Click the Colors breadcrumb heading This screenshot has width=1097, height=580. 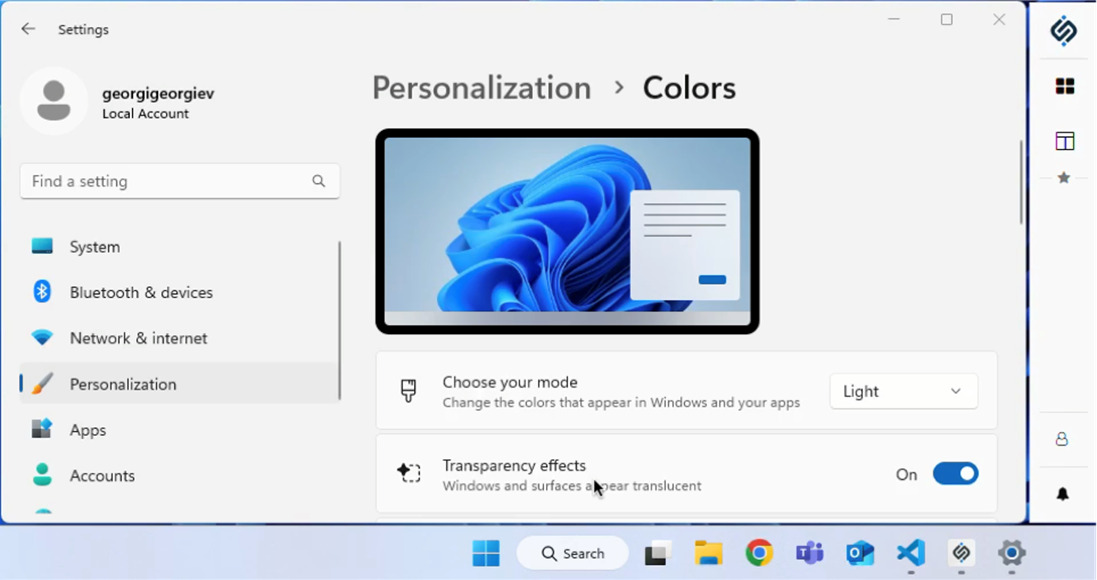(689, 88)
